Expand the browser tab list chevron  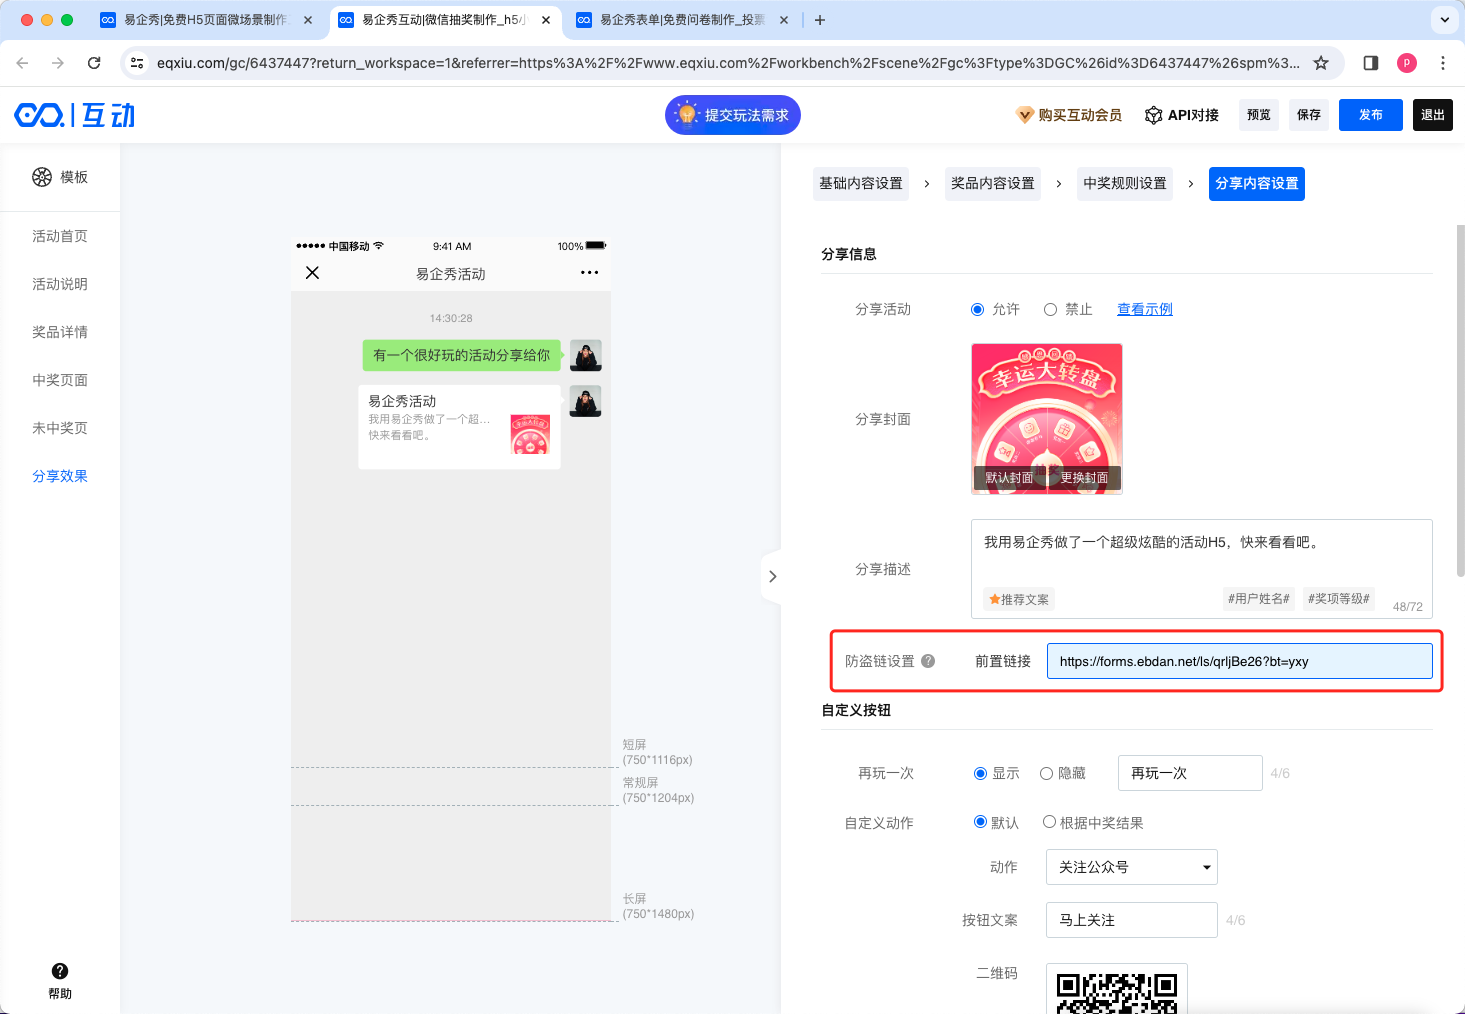click(x=1444, y=20)
